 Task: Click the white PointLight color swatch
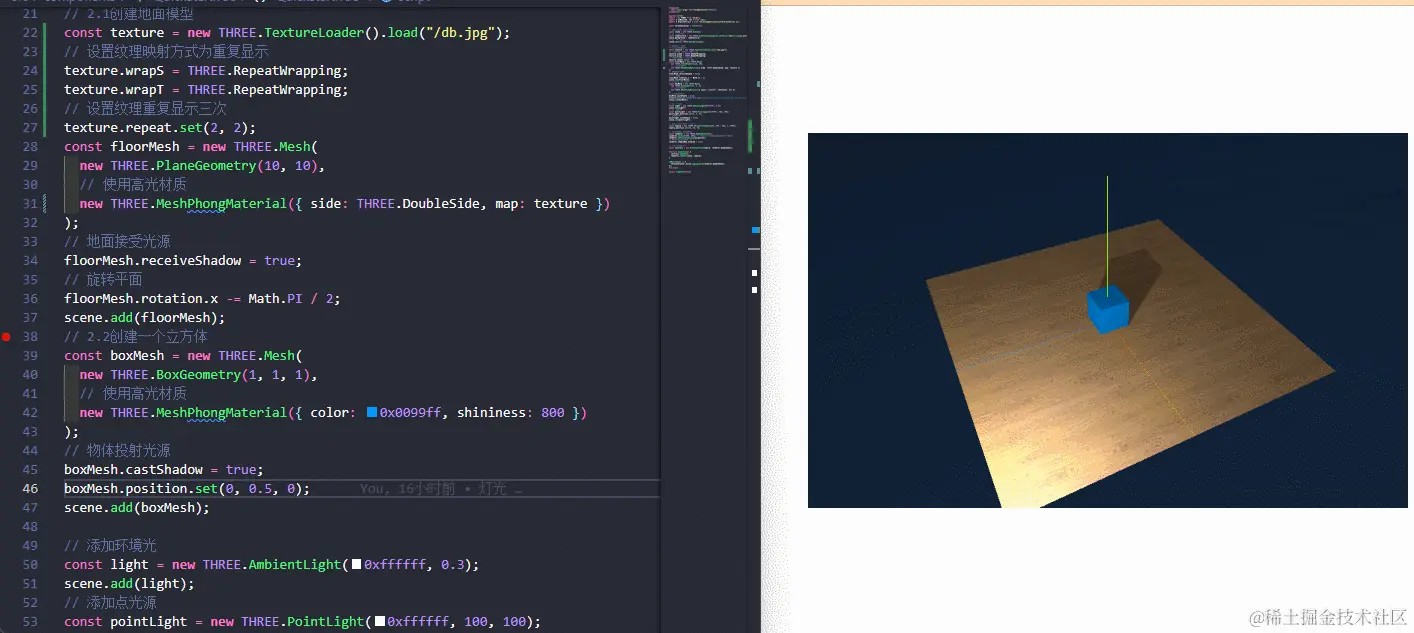point(379,621)
